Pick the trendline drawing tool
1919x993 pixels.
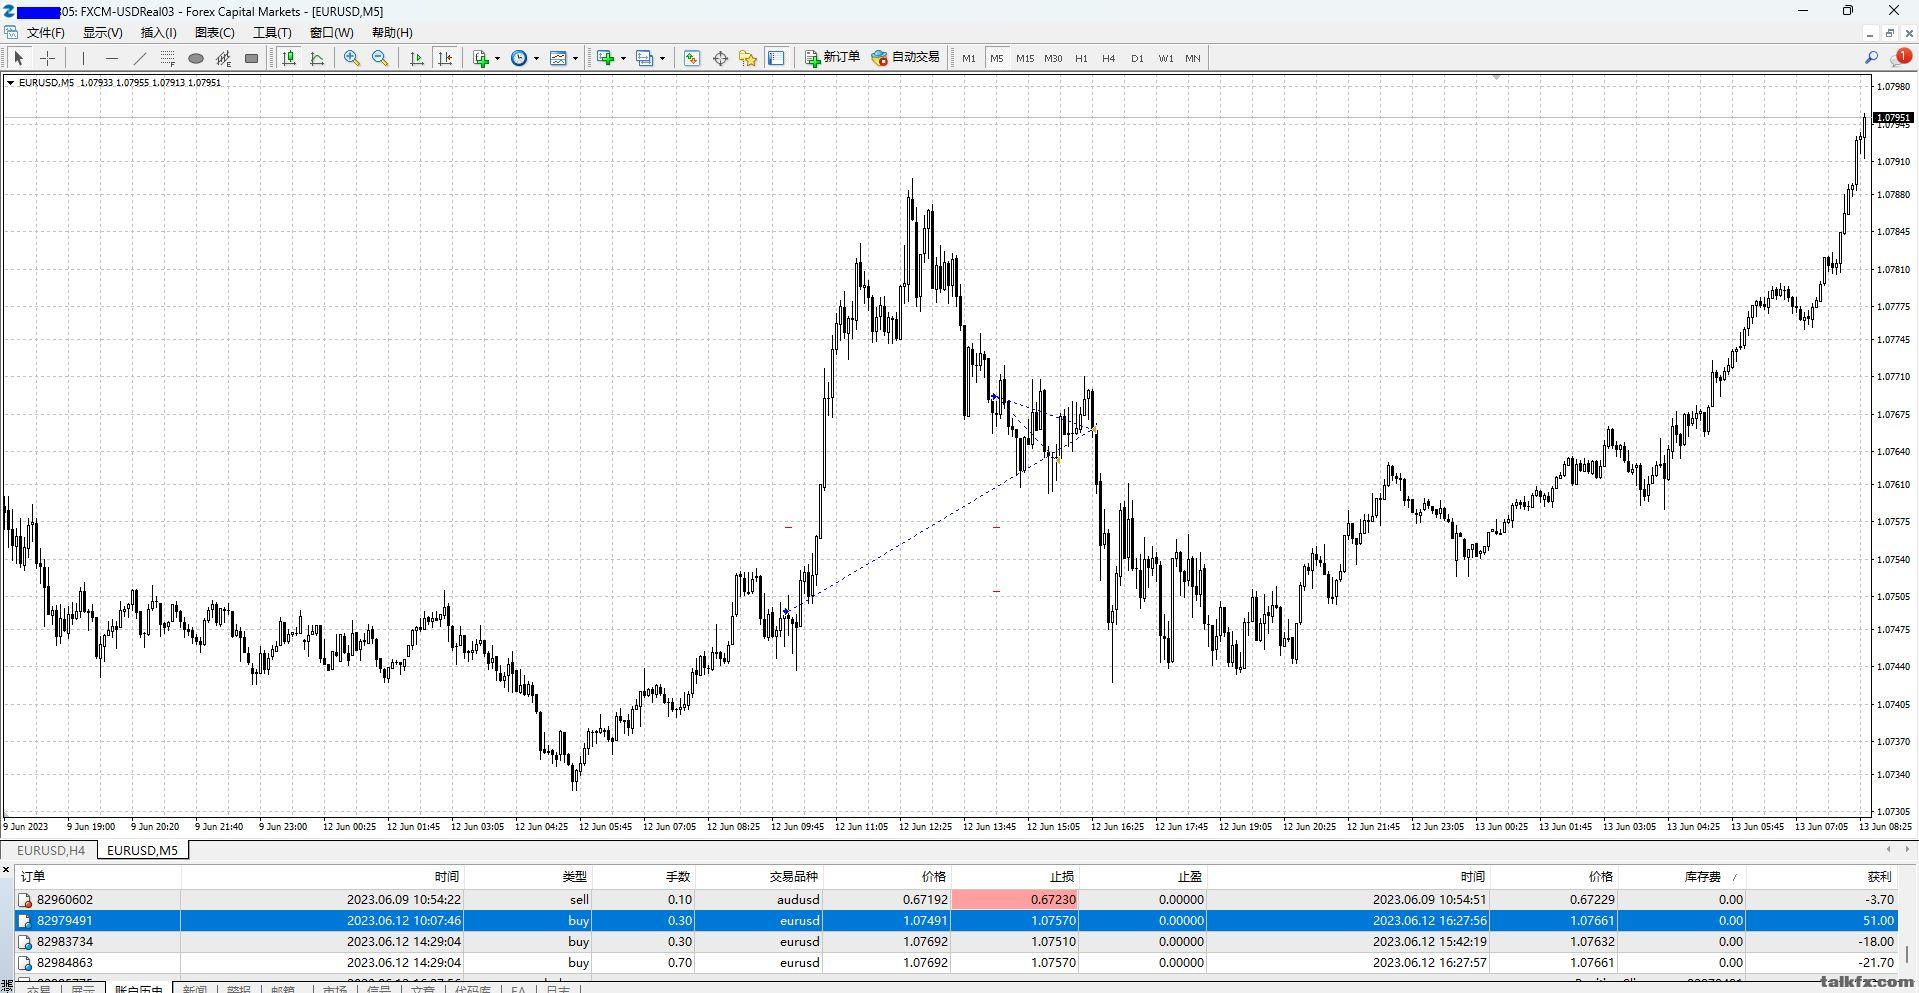pos(140,58)
